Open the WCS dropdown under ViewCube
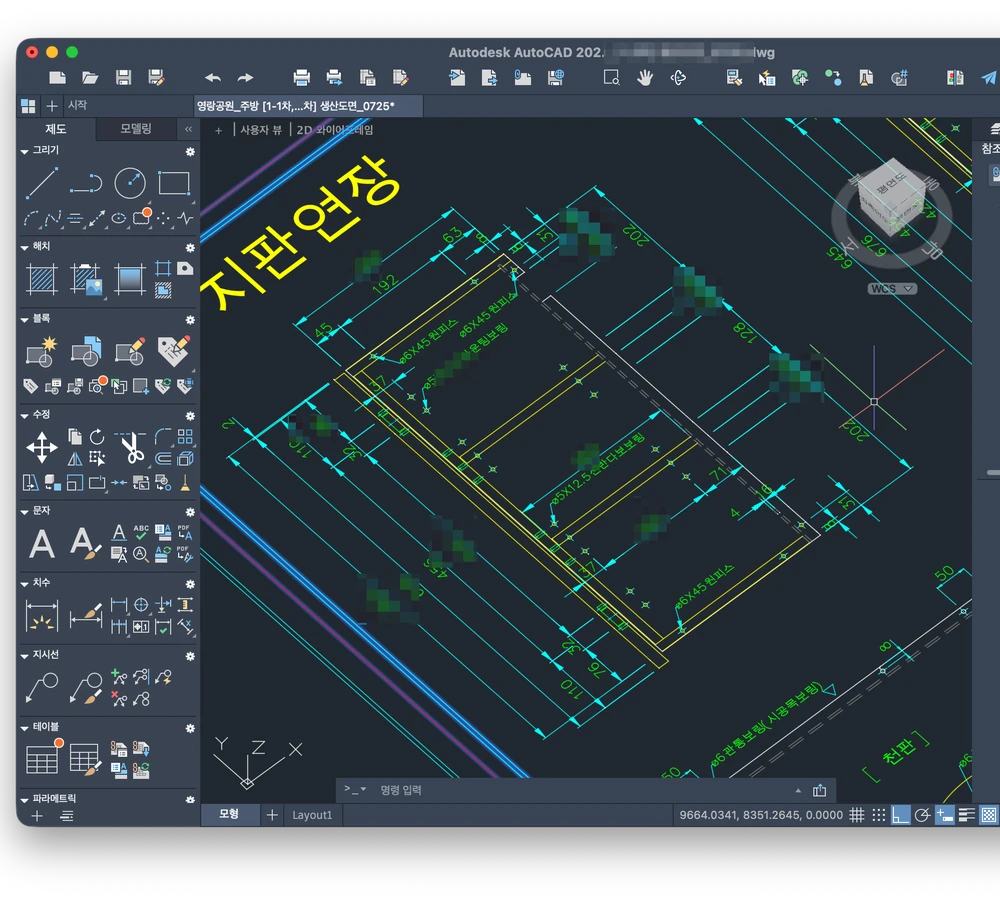1000x901 pixels. pos(892,289)
